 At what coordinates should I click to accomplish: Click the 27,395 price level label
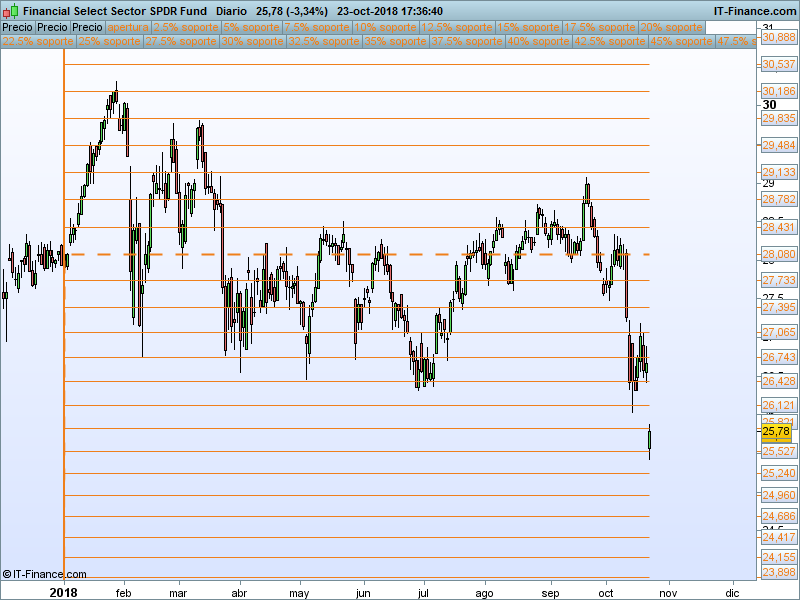coord(779,307)
